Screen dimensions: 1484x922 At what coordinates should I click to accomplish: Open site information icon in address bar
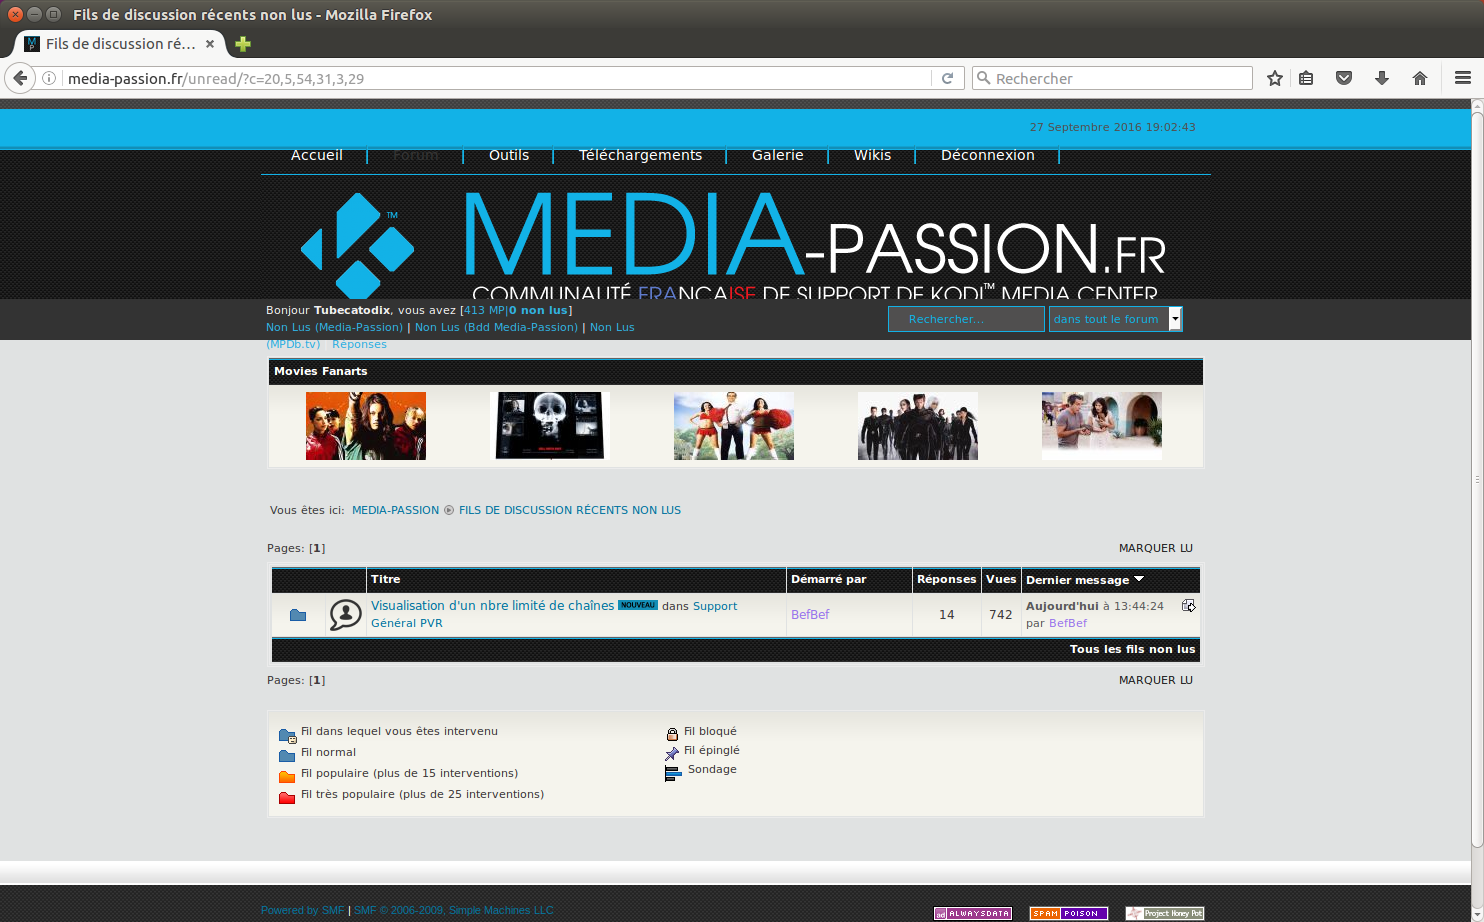tap(49, 78)
